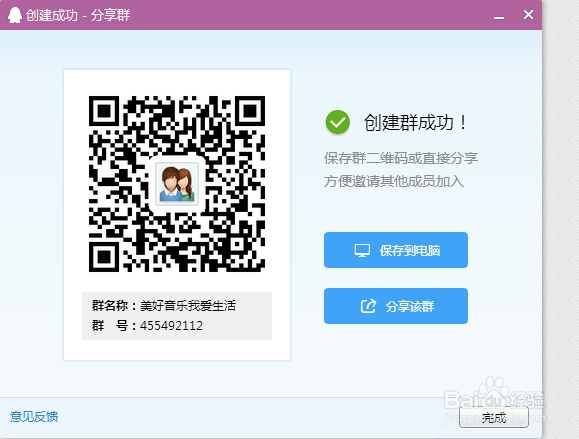Share the group via 分享该群 button

[396, 306]
